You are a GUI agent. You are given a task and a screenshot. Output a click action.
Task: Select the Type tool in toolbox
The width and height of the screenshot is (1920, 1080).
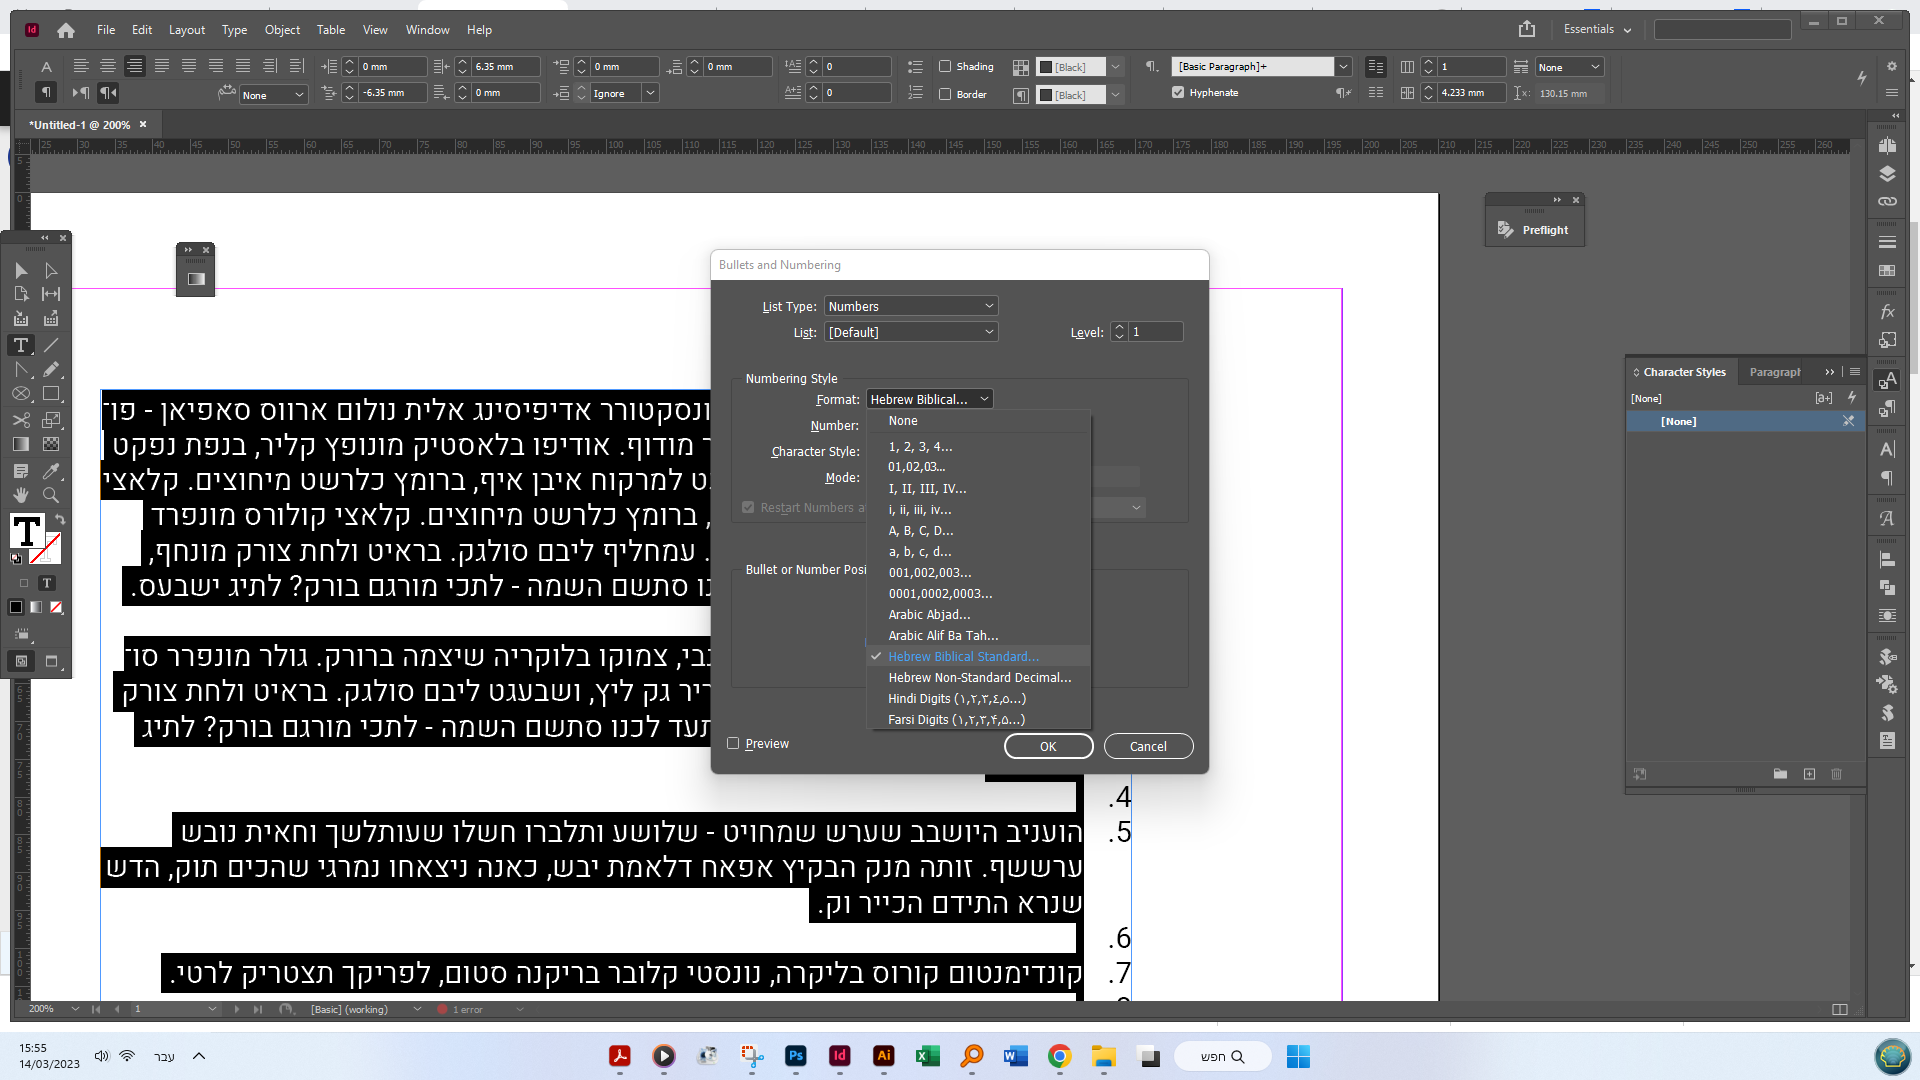21,345
